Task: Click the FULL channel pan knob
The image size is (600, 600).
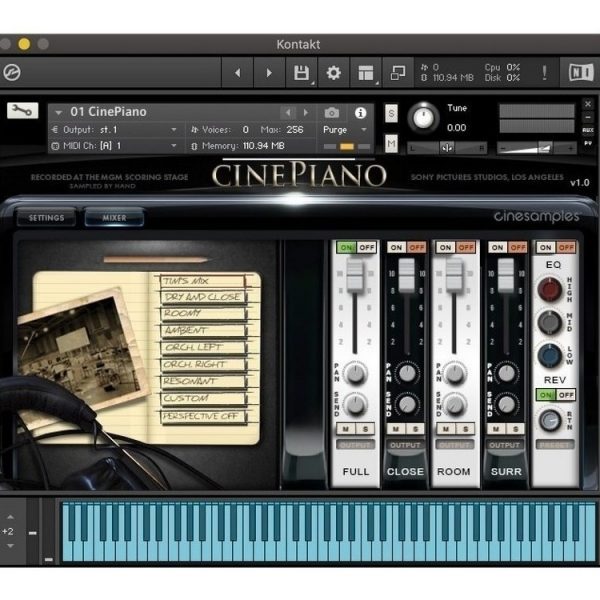Action: 355,373
